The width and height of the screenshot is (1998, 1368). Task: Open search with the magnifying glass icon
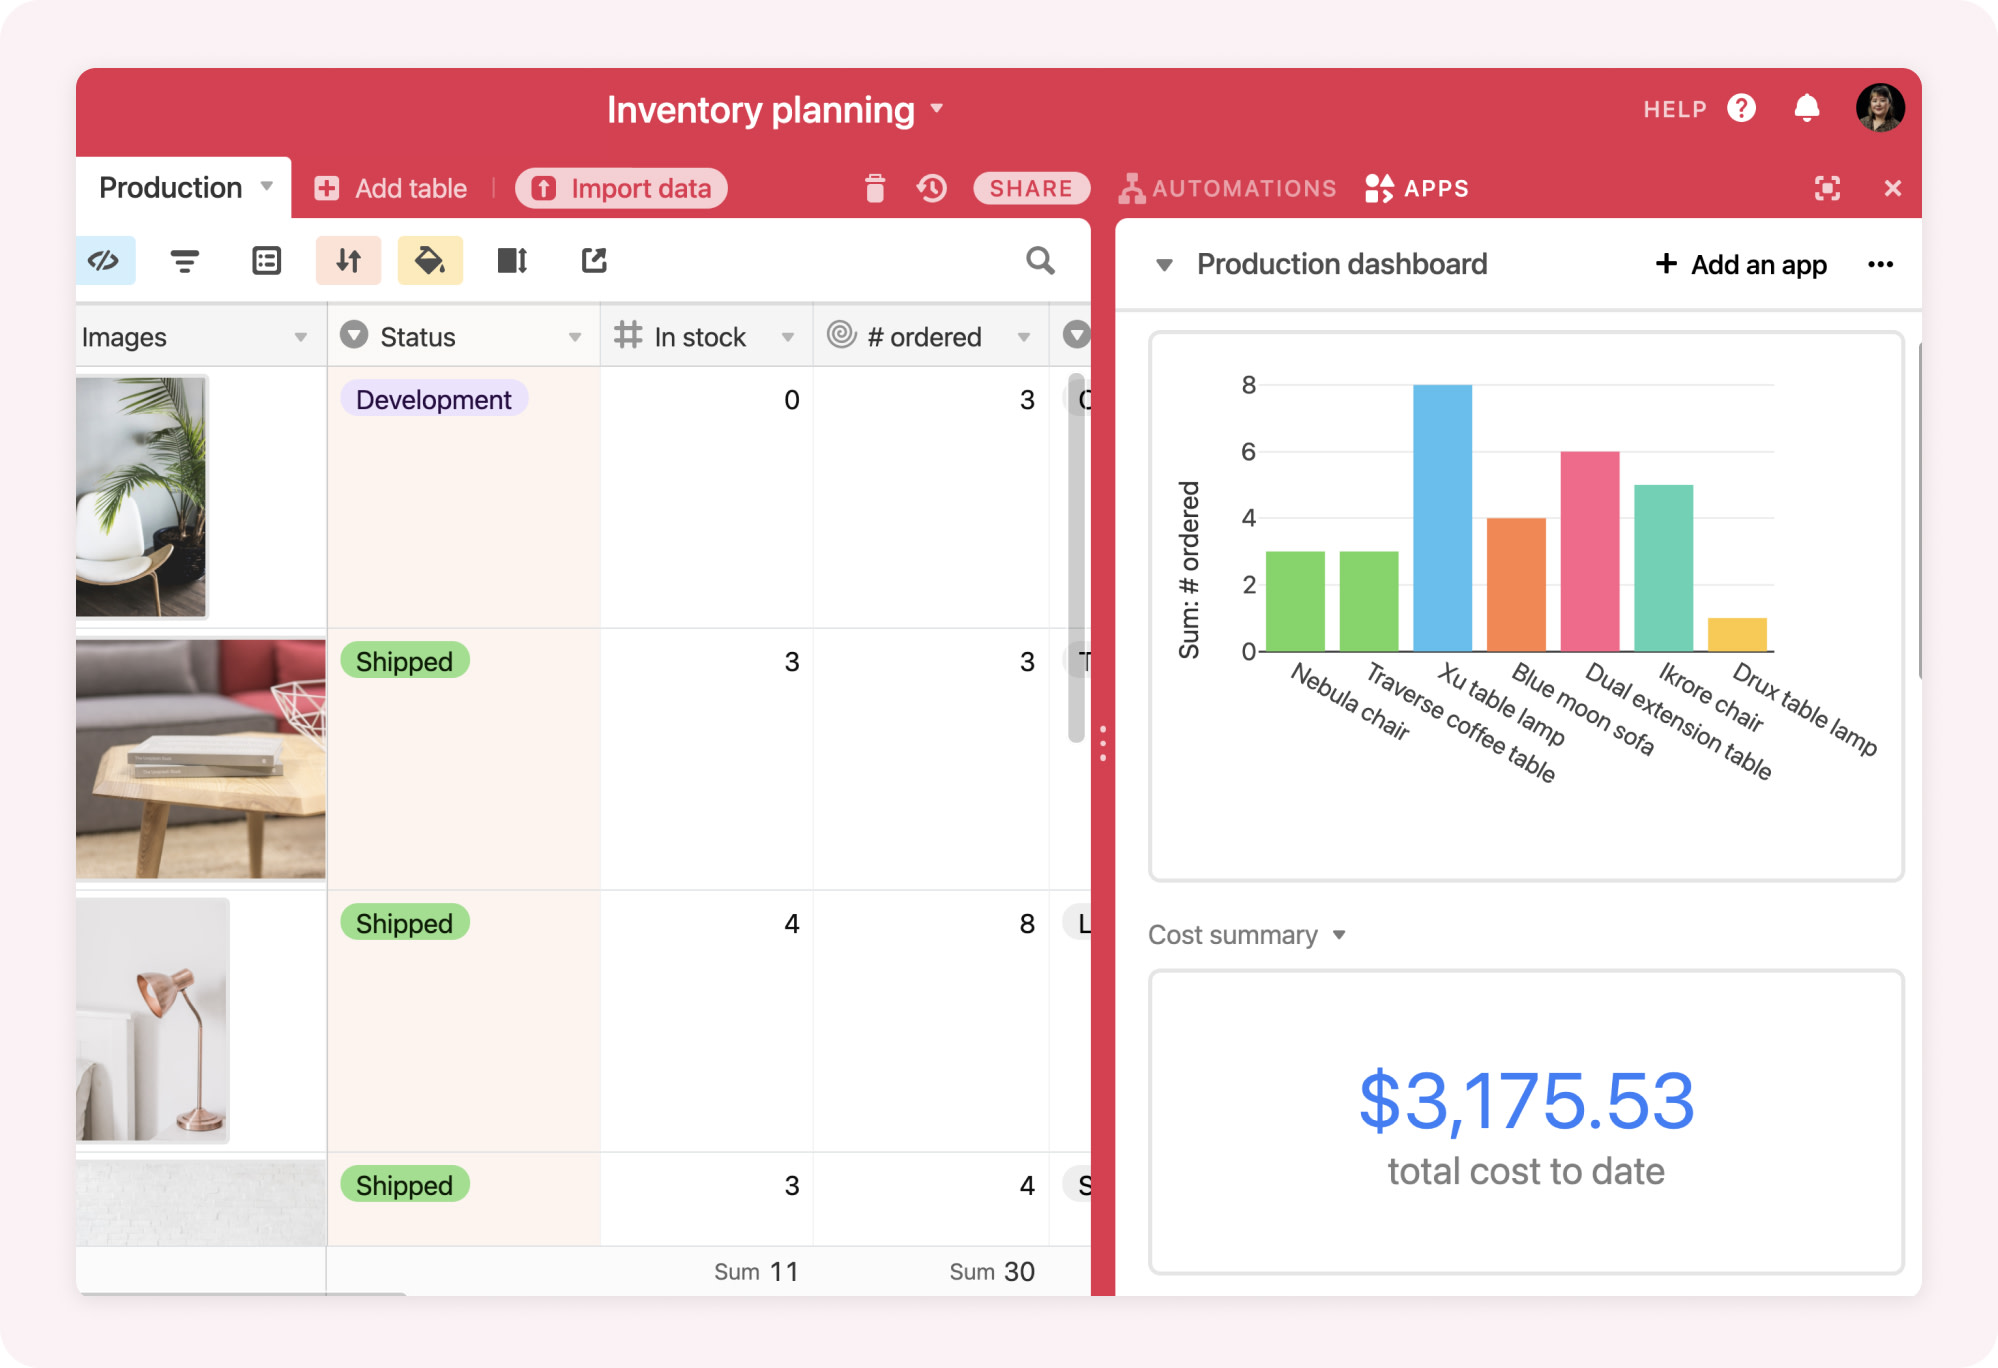(x=1040, y=261)
